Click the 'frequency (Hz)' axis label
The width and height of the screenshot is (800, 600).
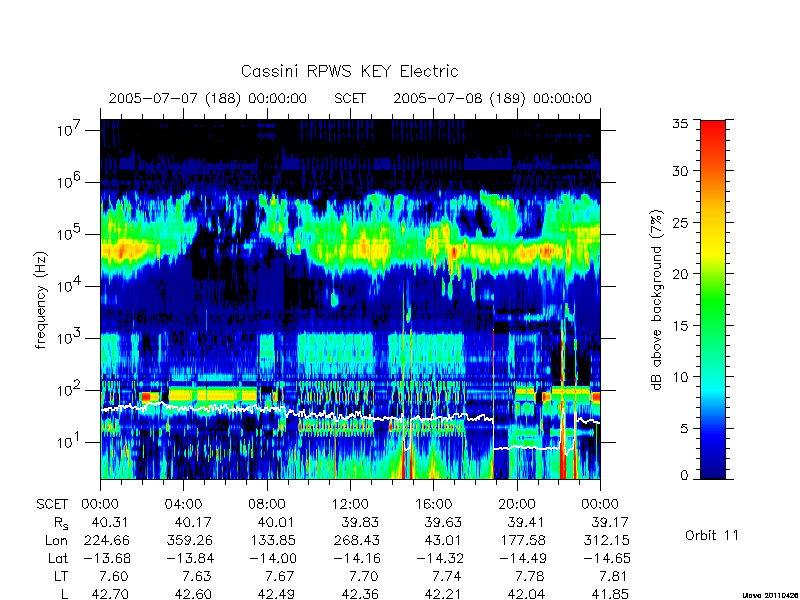41,300
